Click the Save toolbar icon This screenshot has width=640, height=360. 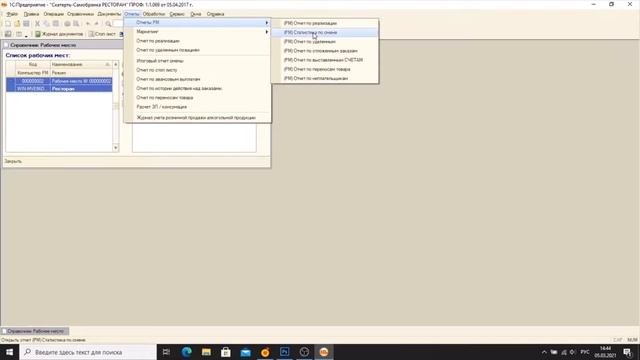point(27,24)
